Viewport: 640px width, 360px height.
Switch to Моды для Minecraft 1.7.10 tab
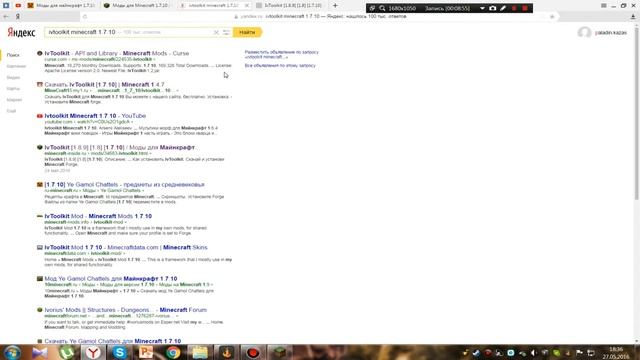point(136,5)
